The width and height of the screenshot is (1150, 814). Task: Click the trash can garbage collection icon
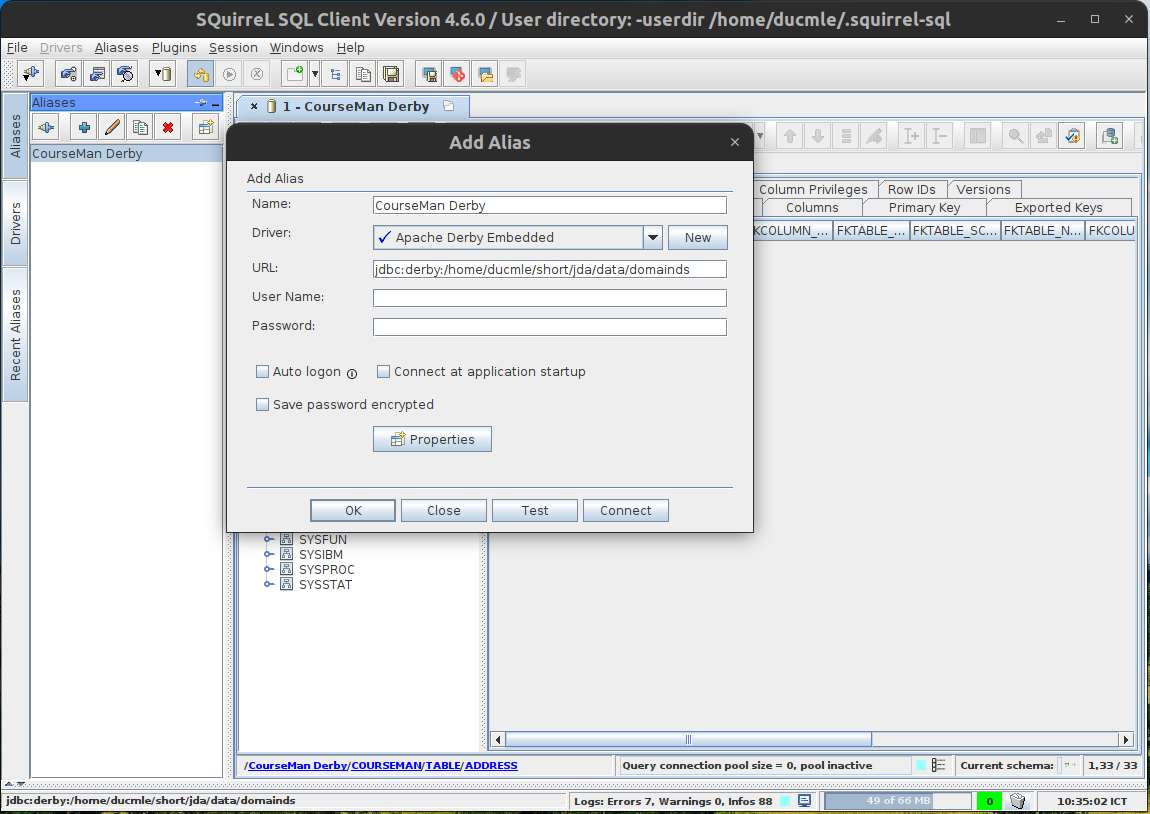point(1017,801)
